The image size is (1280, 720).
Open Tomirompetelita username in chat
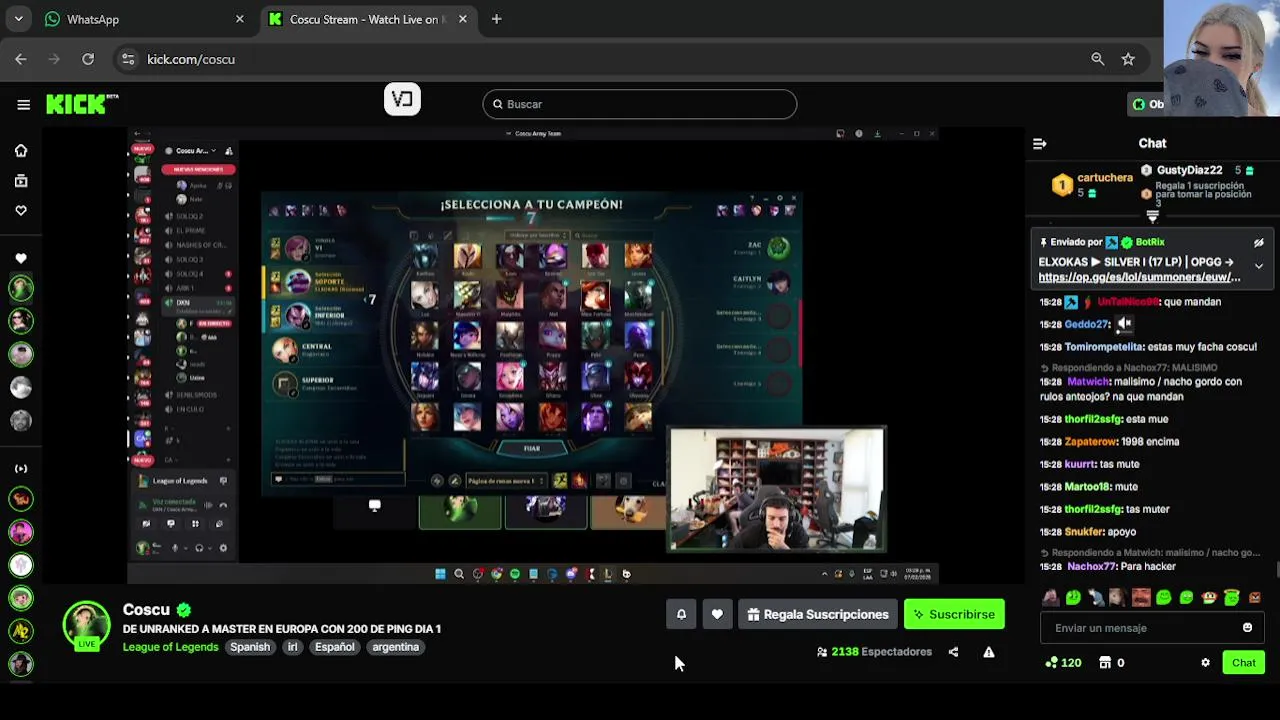coord(1104,347)
